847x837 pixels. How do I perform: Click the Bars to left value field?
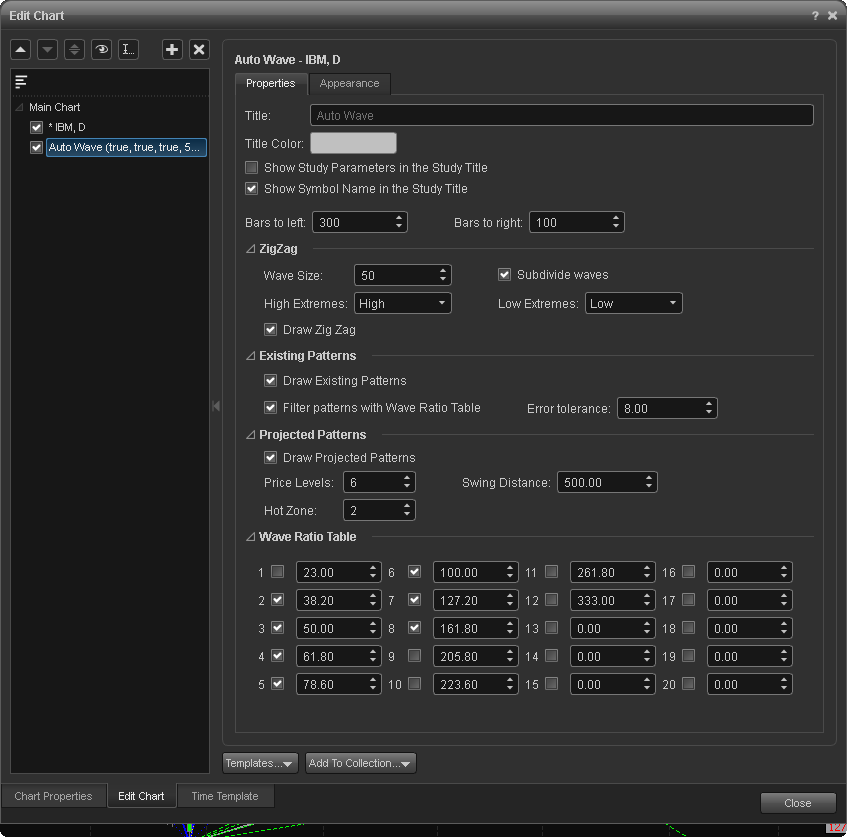pos(353,222)
